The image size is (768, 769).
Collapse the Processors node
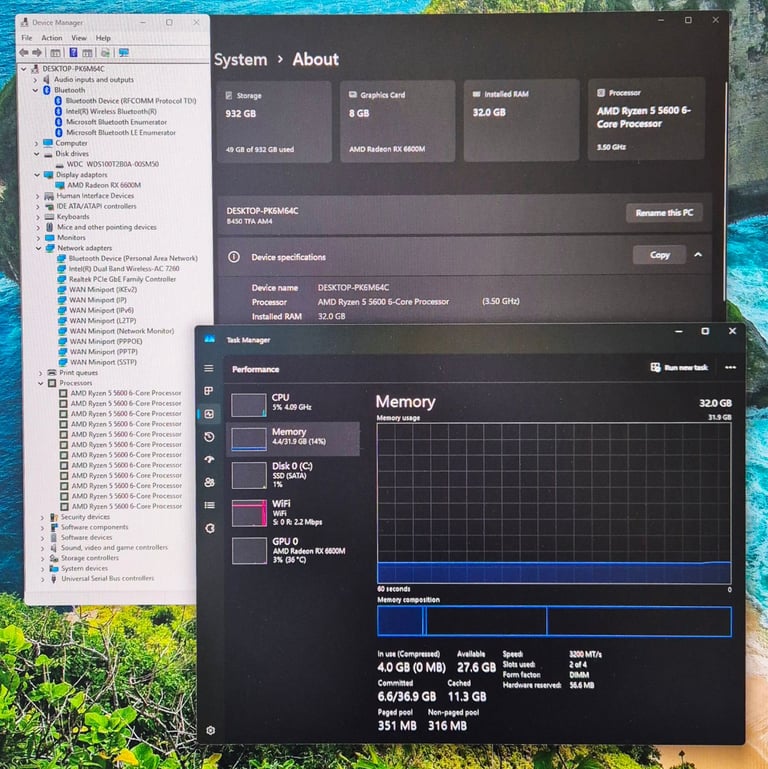(41, 383)
